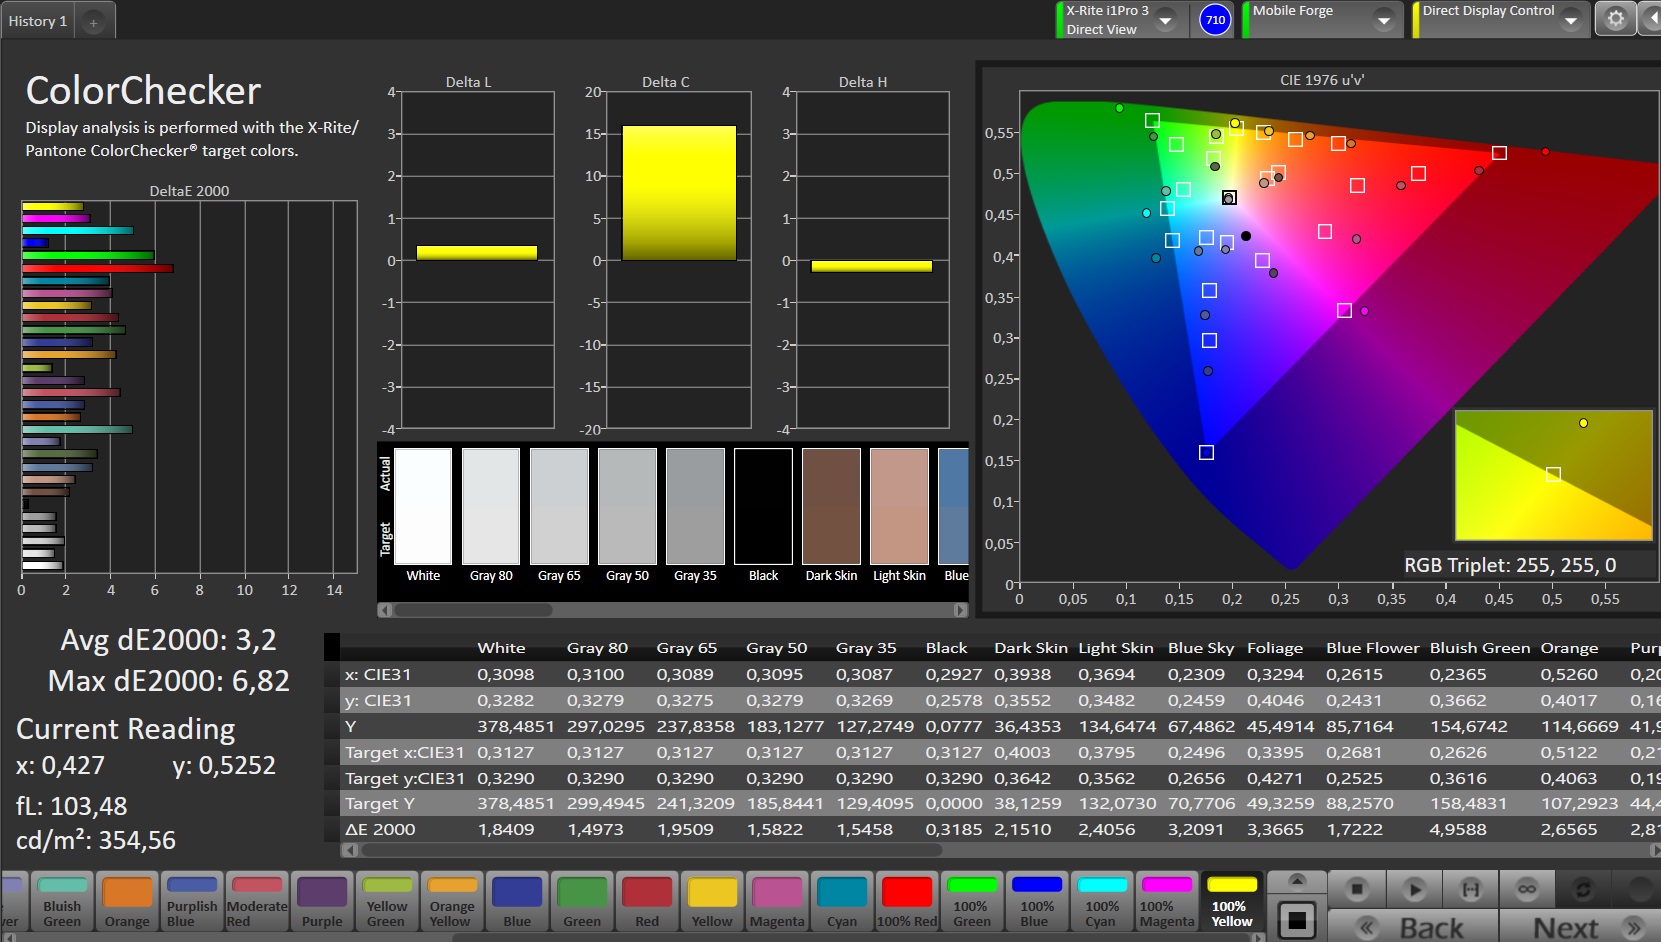Viewport: 1661px width, 942px height.
Task: Open the Direct Display Control dropdown
Action: click(1570, 20)
